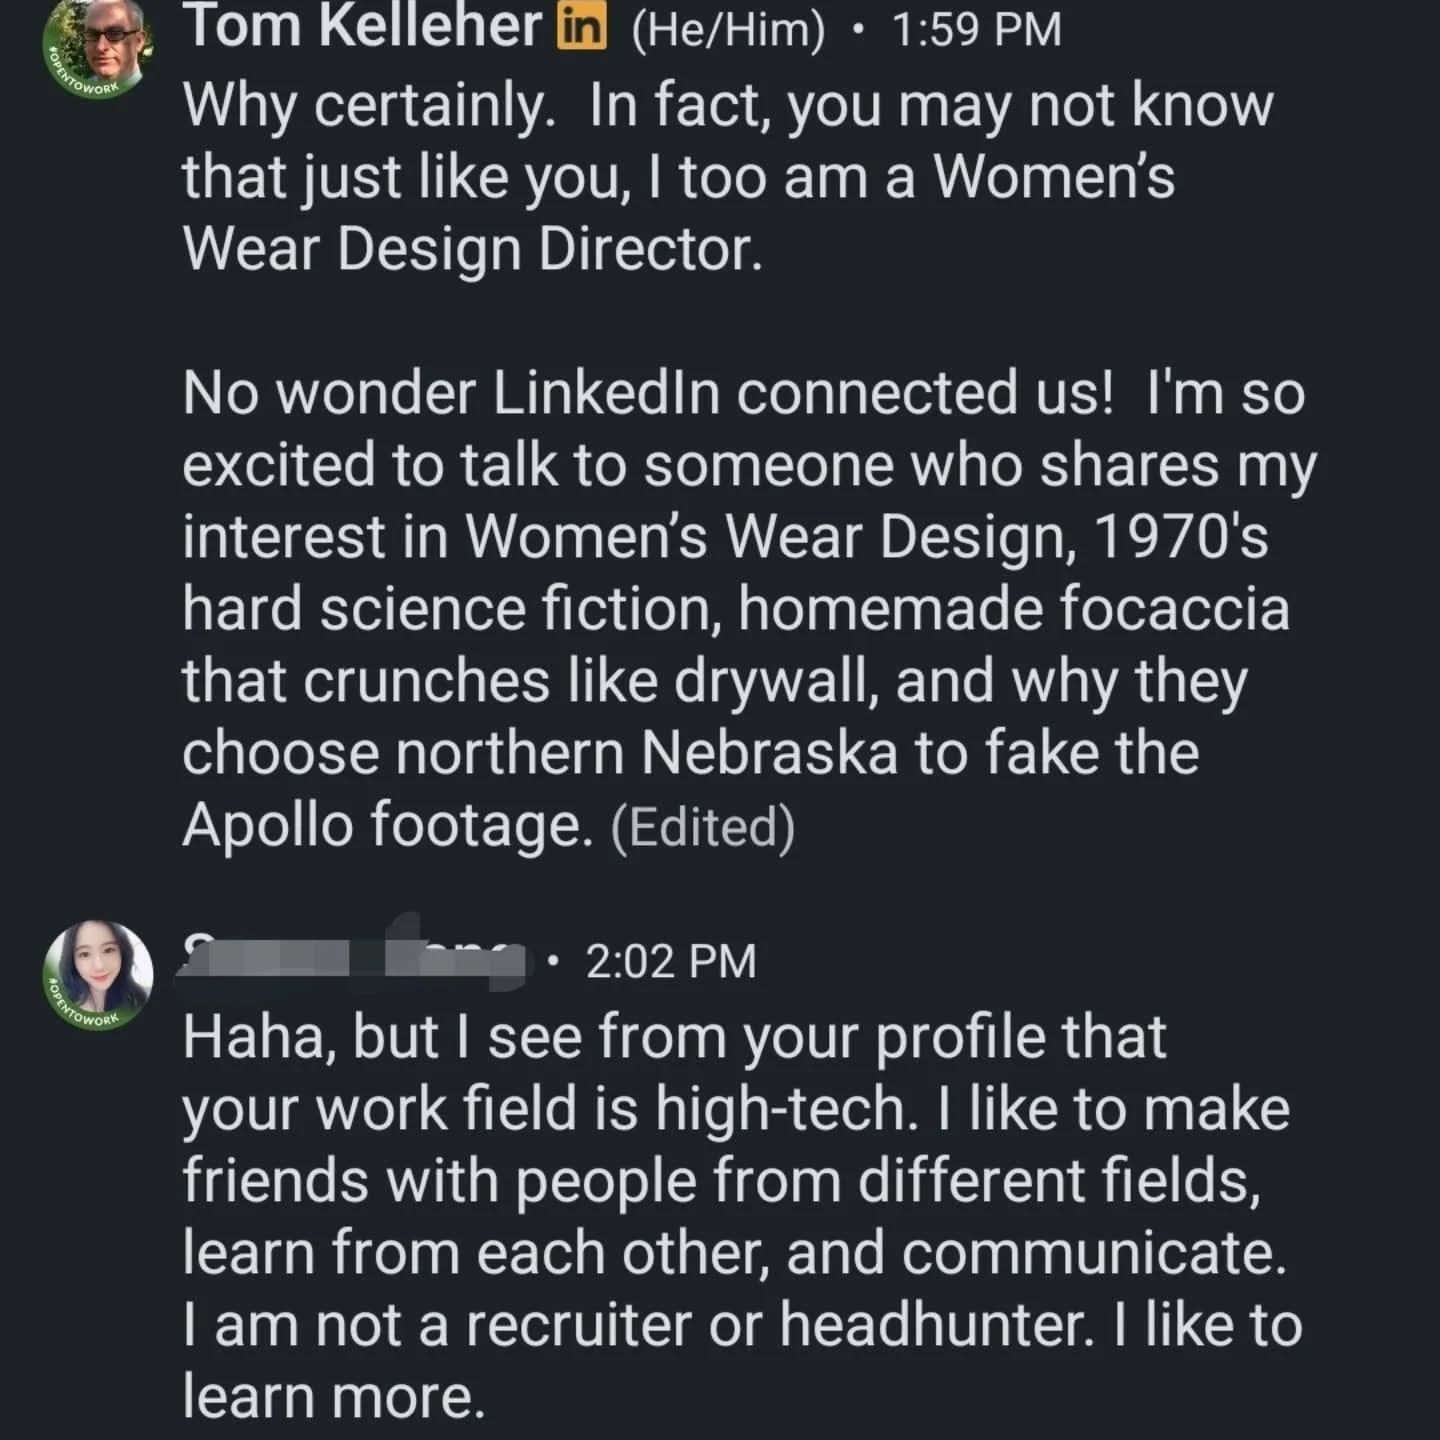
Task: Click the 'homemade focaccia' text line
Action: pos(736,608)
